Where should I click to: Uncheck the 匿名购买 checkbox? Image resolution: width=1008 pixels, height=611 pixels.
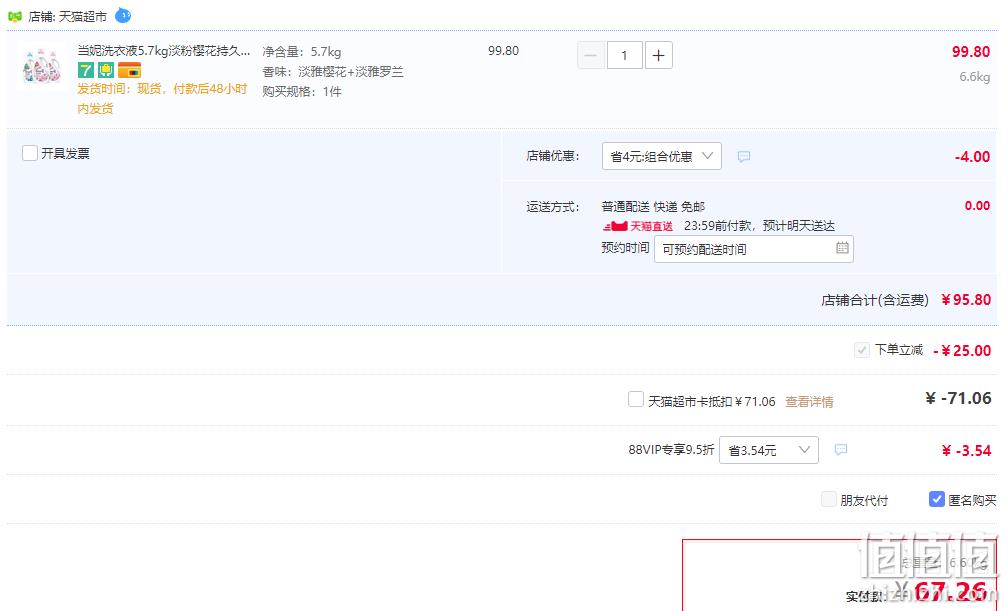tap(937, 499)
